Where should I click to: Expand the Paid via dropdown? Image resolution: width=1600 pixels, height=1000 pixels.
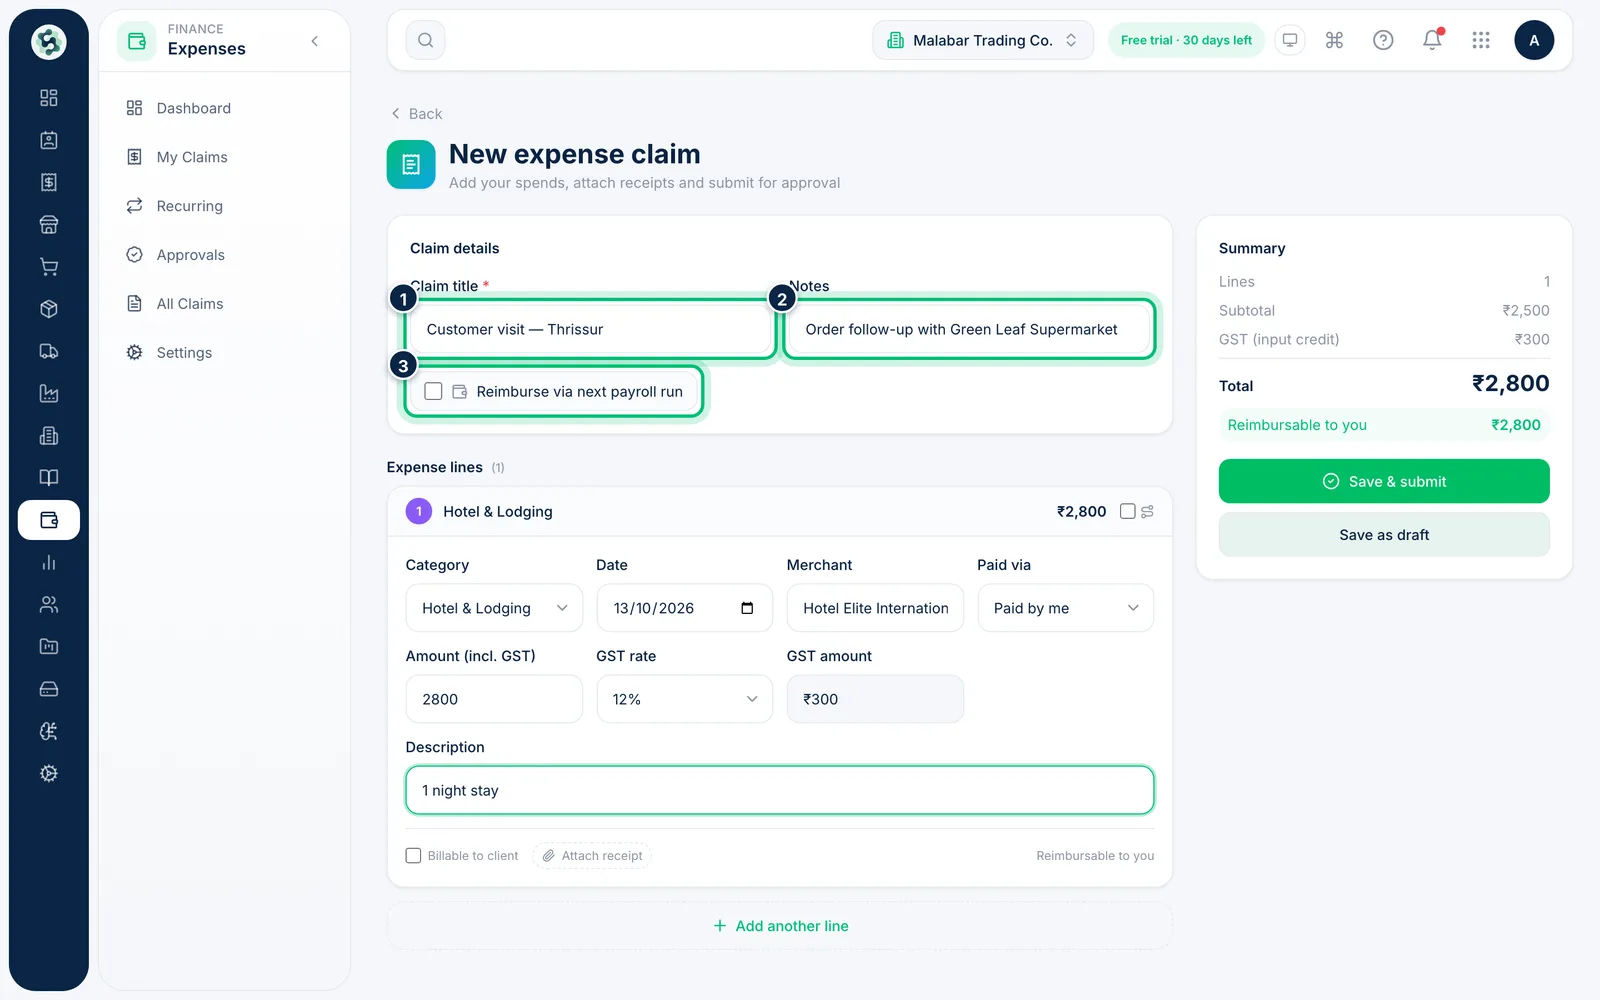tap(1066, 608)
